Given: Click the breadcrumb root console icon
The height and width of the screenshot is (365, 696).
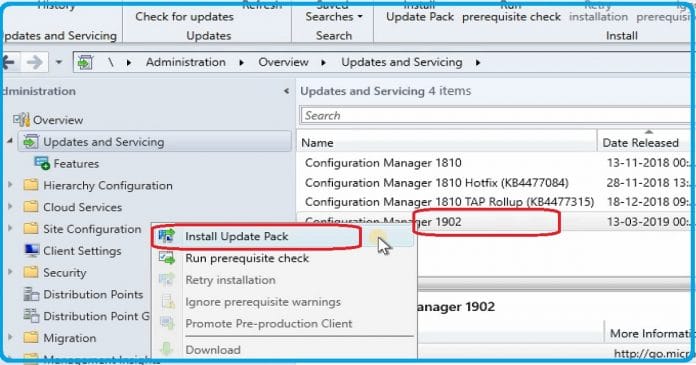Looking at the screenshot, I should [x=85, y=62].
